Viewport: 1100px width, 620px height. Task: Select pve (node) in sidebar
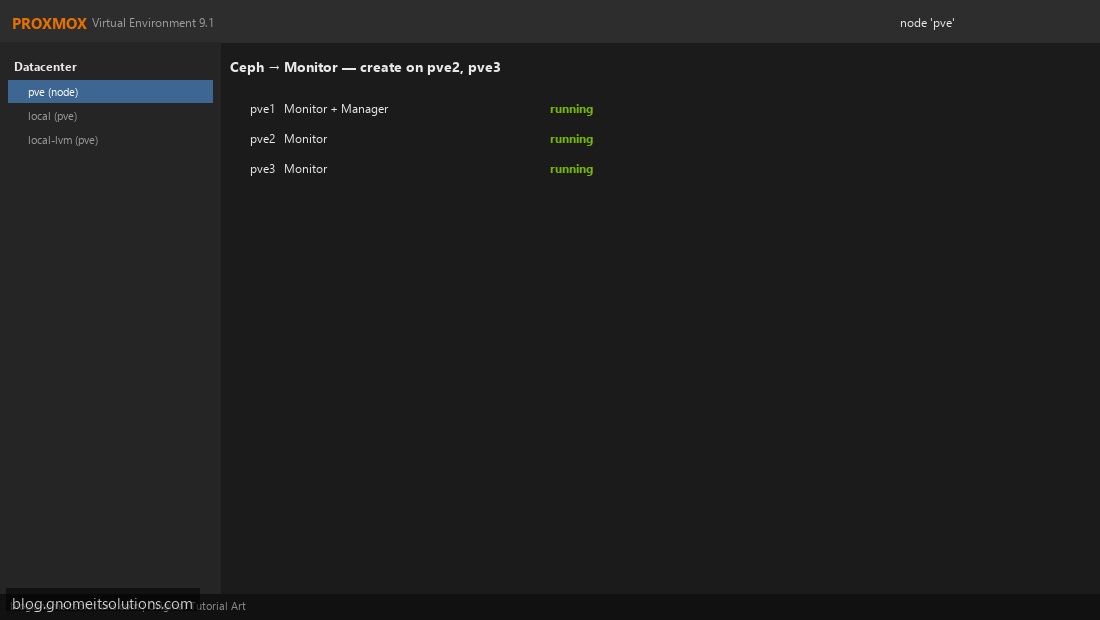pos(110,92)
